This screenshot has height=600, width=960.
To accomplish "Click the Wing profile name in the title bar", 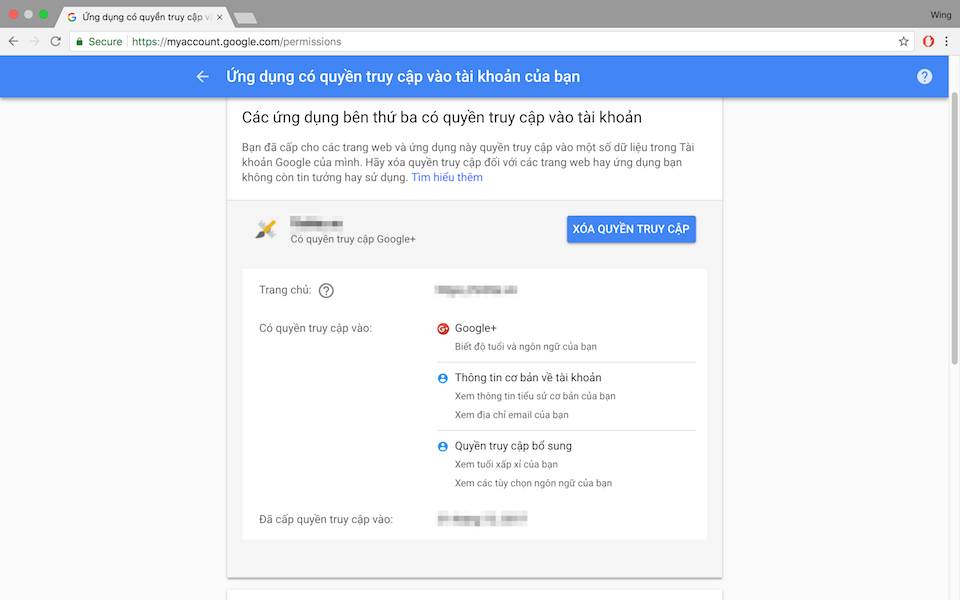I will click(940, 15).
